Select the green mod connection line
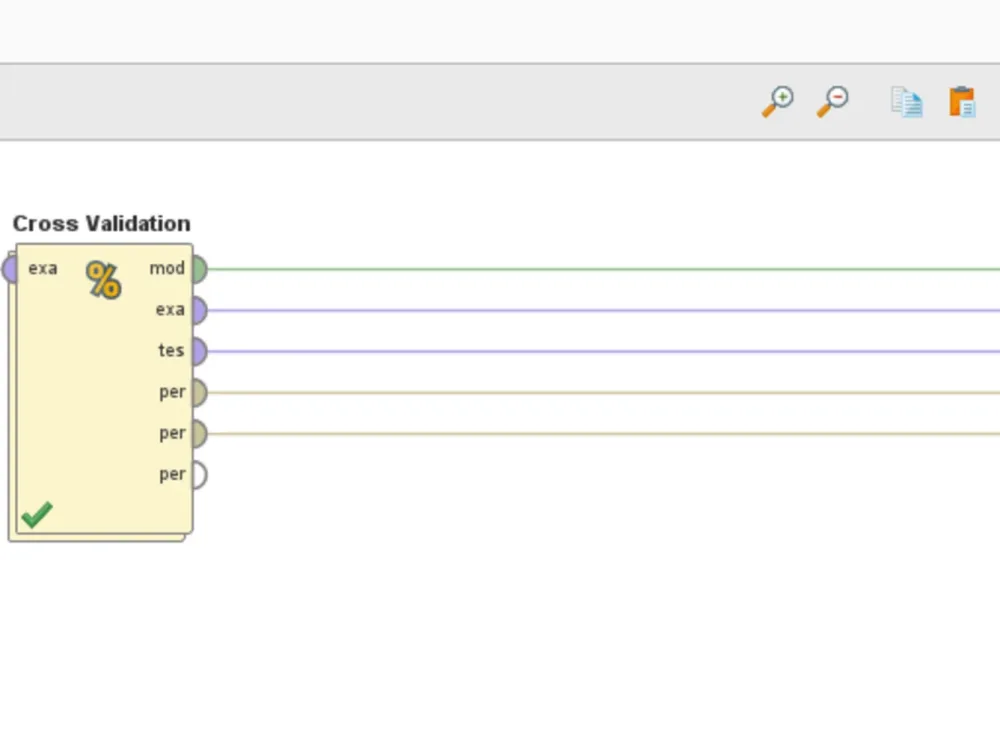The image size is (1000, 750). (603, 269)
